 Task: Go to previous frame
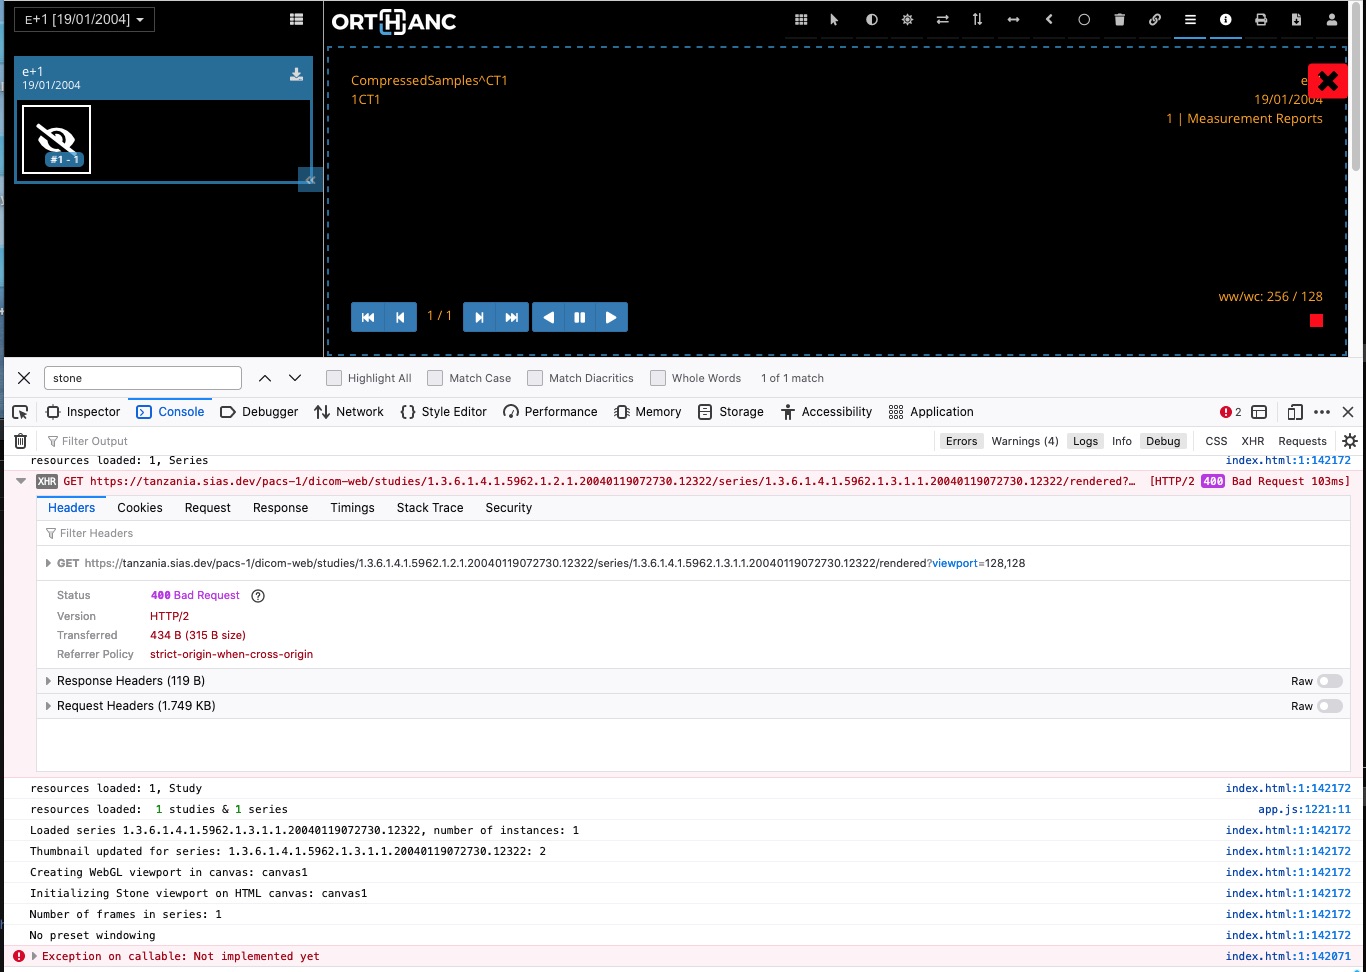[400, 317]
